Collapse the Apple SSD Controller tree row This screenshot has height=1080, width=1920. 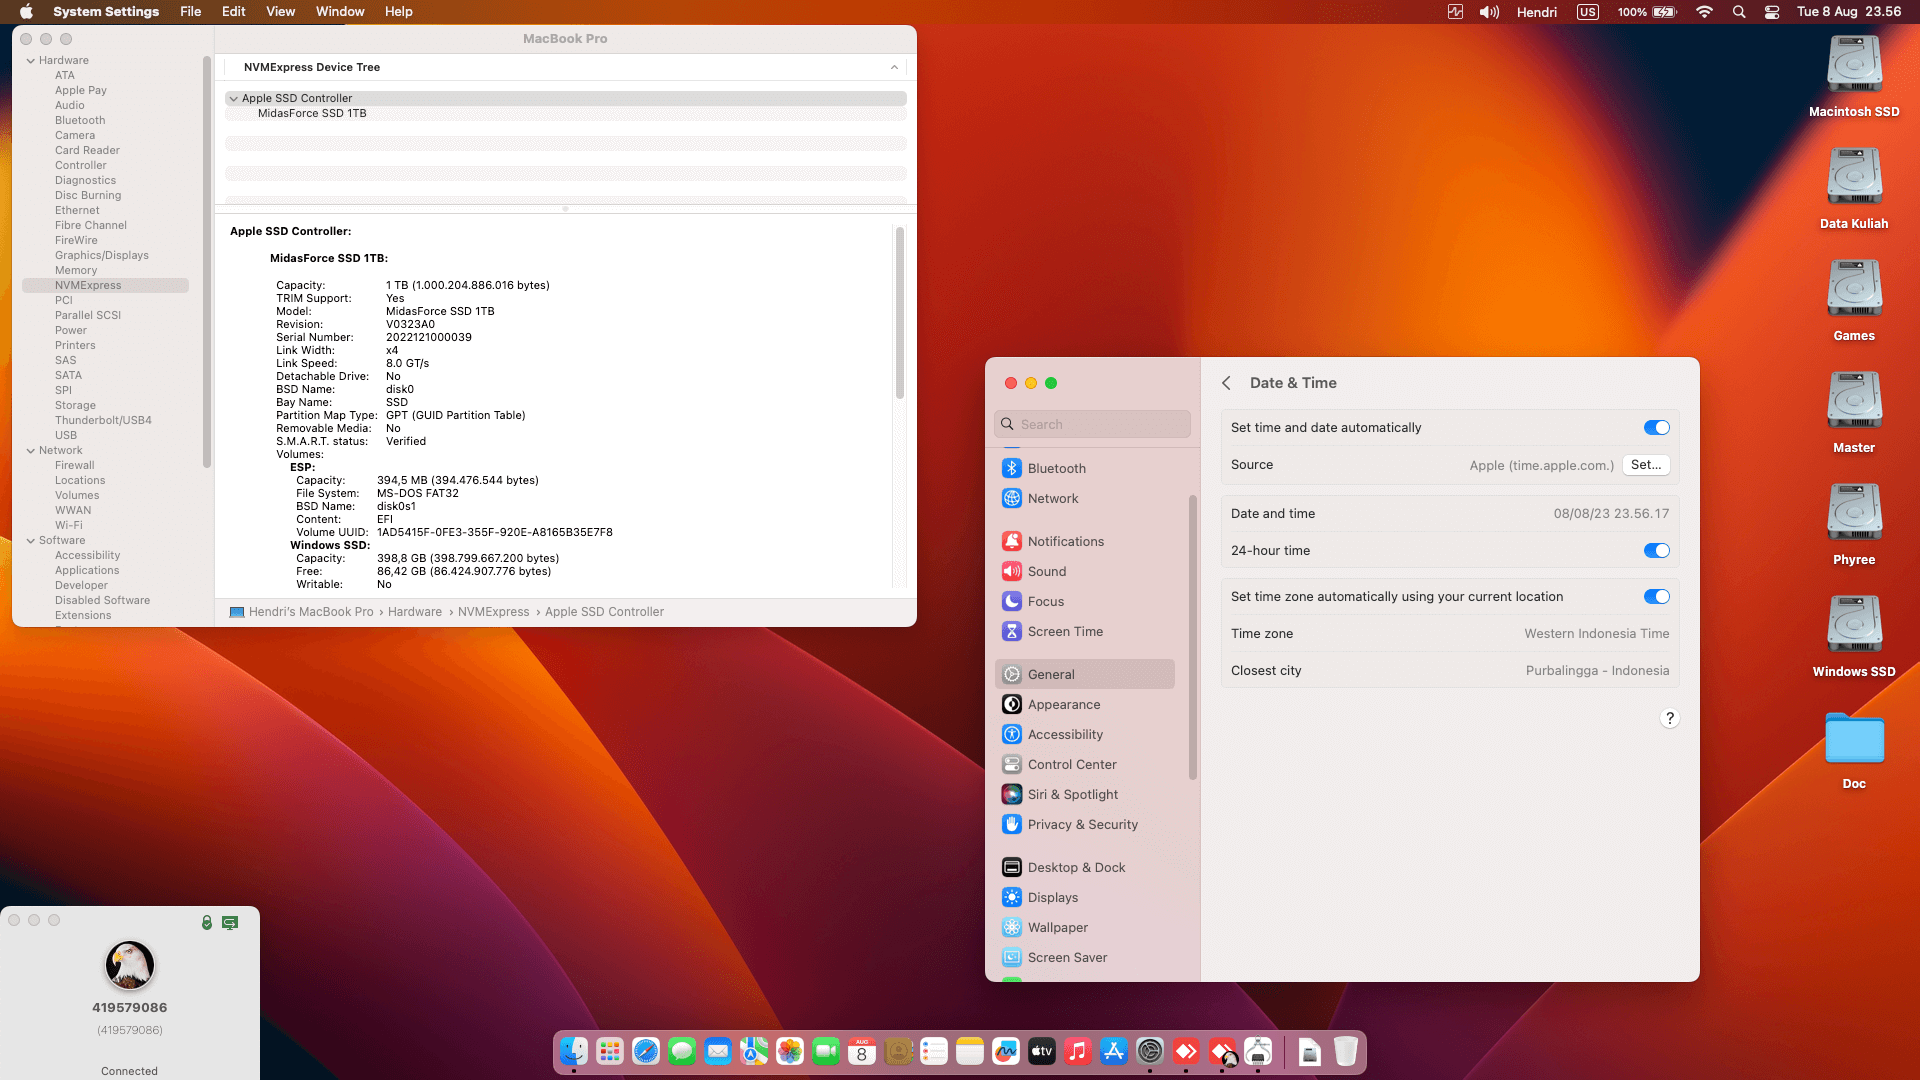pyautogui.click(x=233, y=98)
